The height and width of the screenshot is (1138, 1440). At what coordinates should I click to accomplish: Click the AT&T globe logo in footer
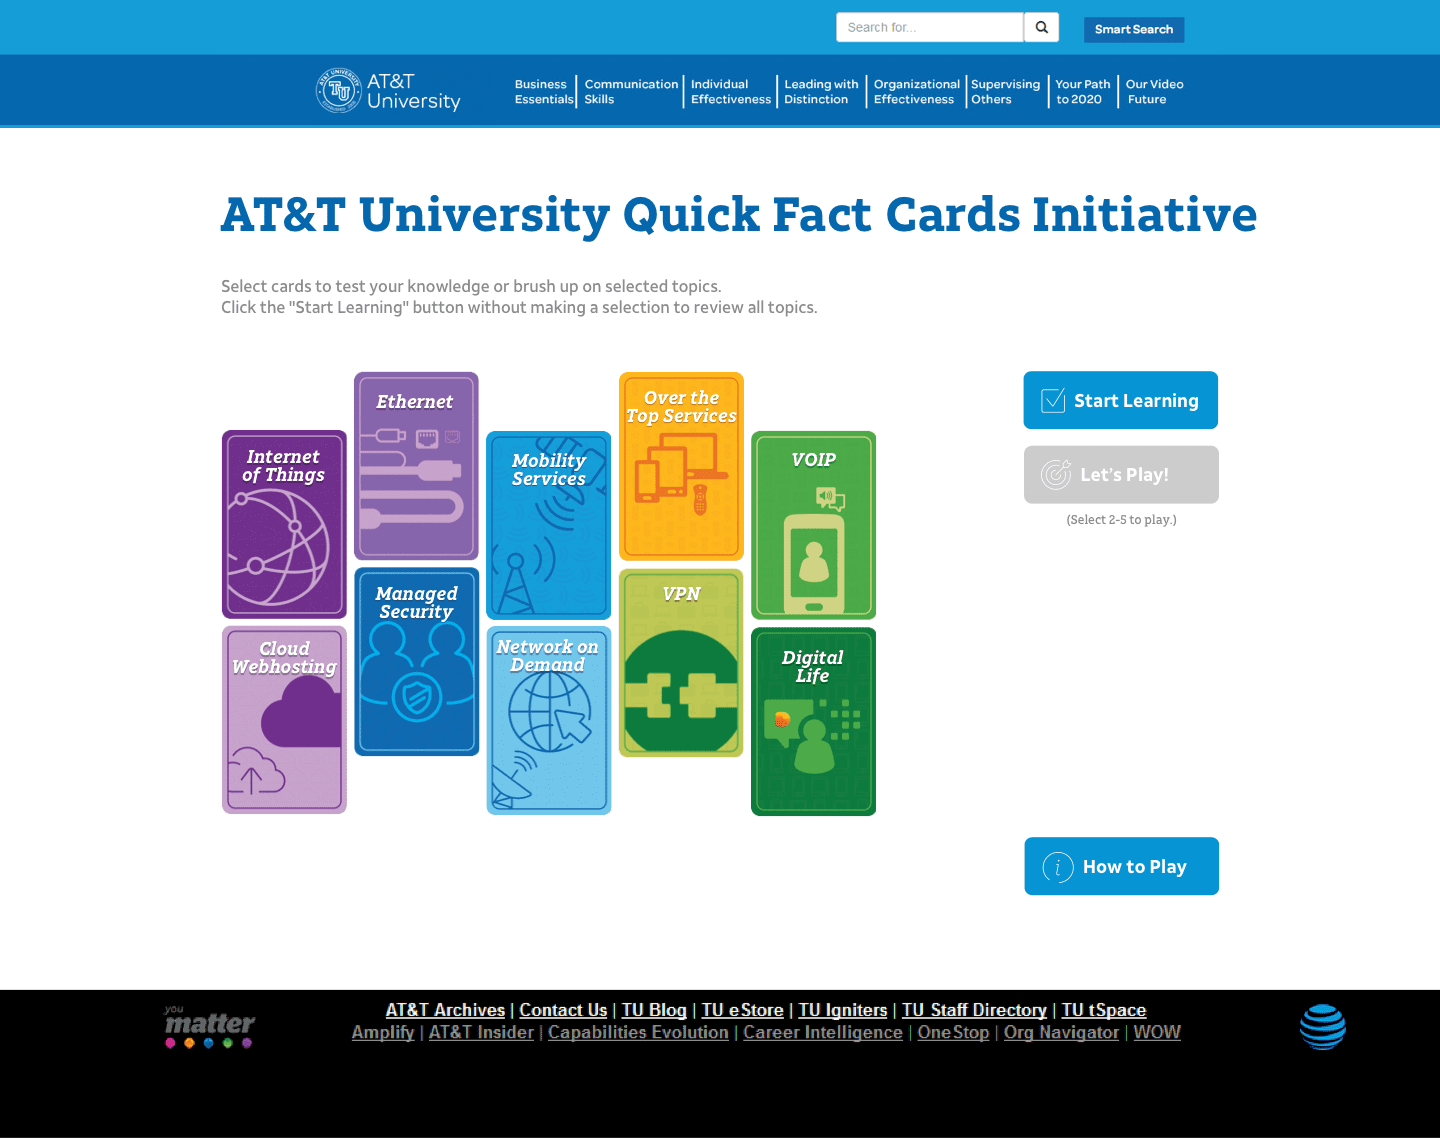(1322, 1027)
